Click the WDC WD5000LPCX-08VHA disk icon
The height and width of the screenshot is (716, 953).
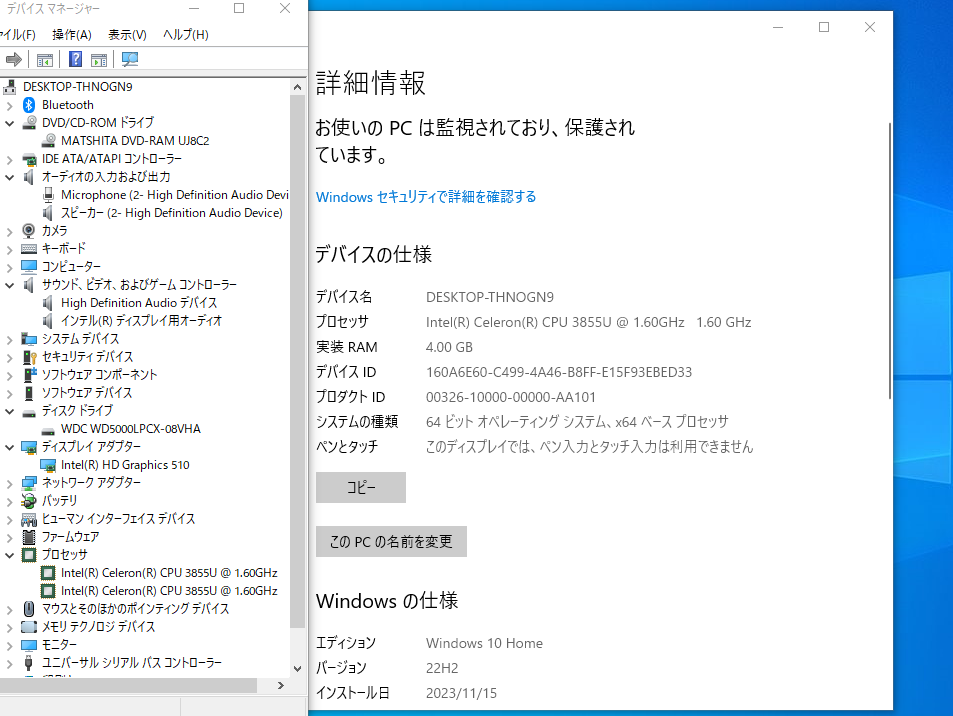pos(48,430)
